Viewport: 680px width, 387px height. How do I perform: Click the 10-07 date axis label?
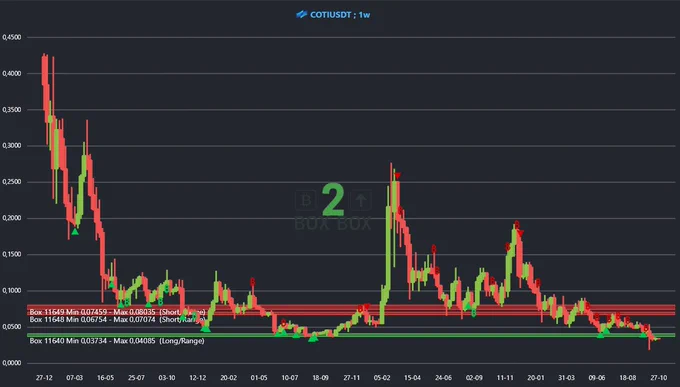tap(290, 378)
